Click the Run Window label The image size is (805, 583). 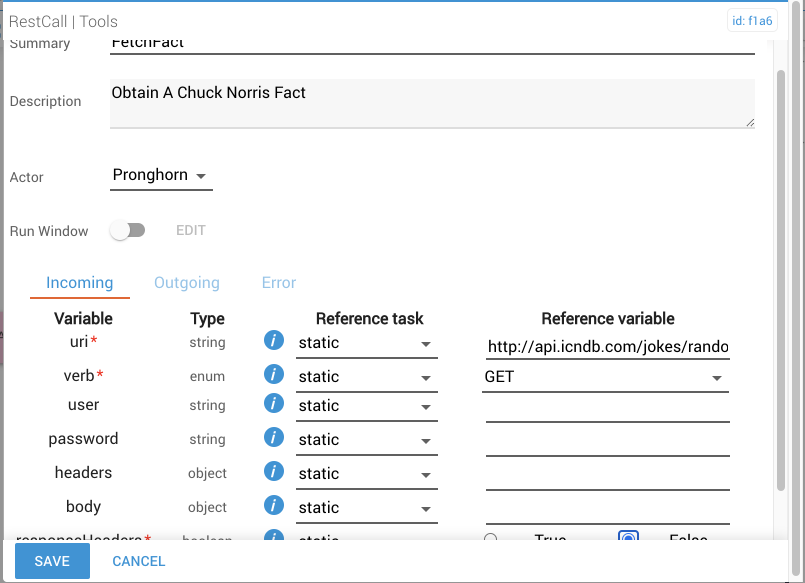point(49,231)
